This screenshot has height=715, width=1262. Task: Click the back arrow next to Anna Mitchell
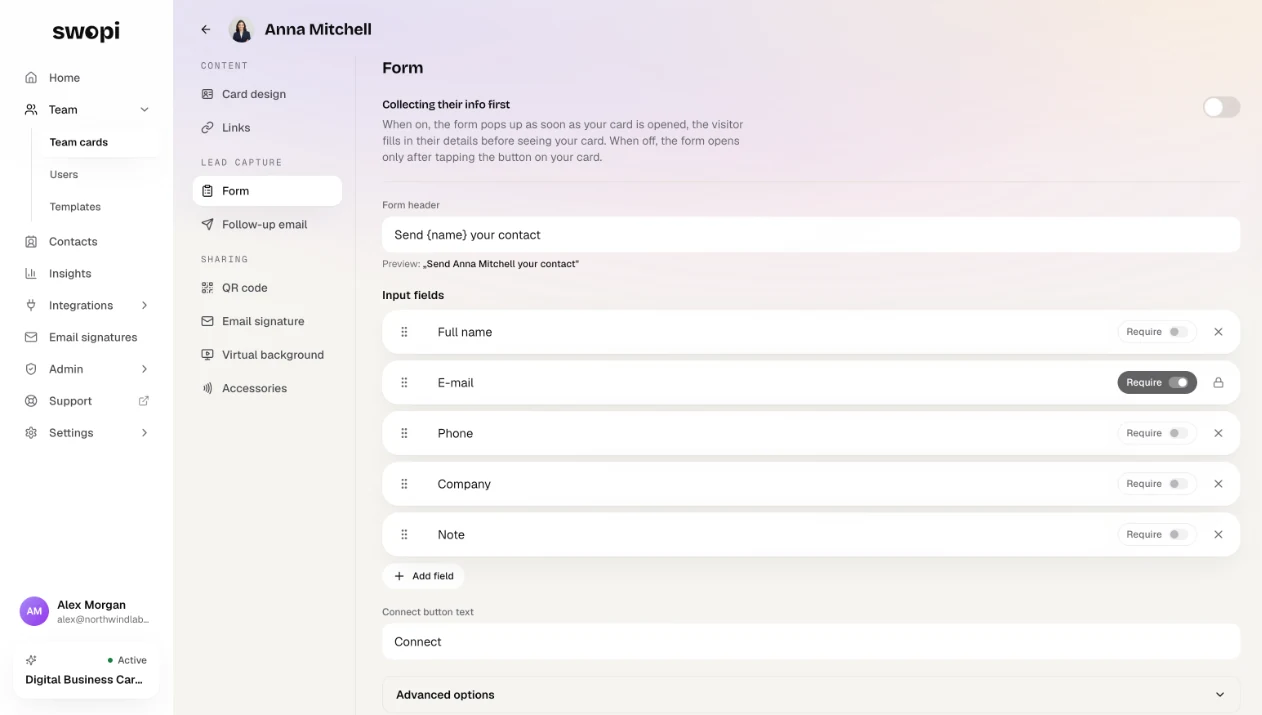click(206, 30)
